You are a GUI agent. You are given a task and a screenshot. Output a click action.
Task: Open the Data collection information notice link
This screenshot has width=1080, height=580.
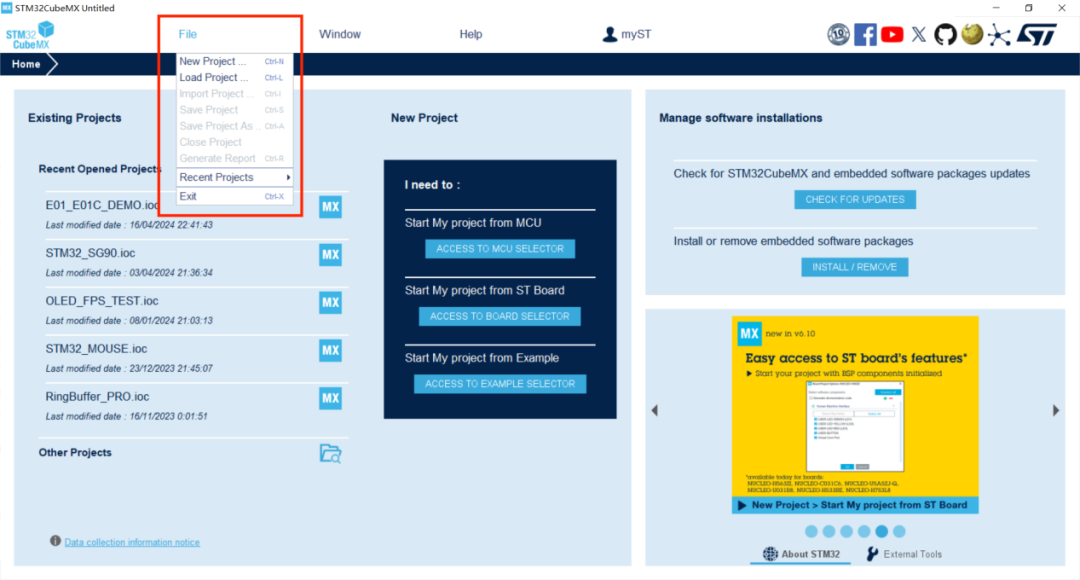[x=132, y=542]
